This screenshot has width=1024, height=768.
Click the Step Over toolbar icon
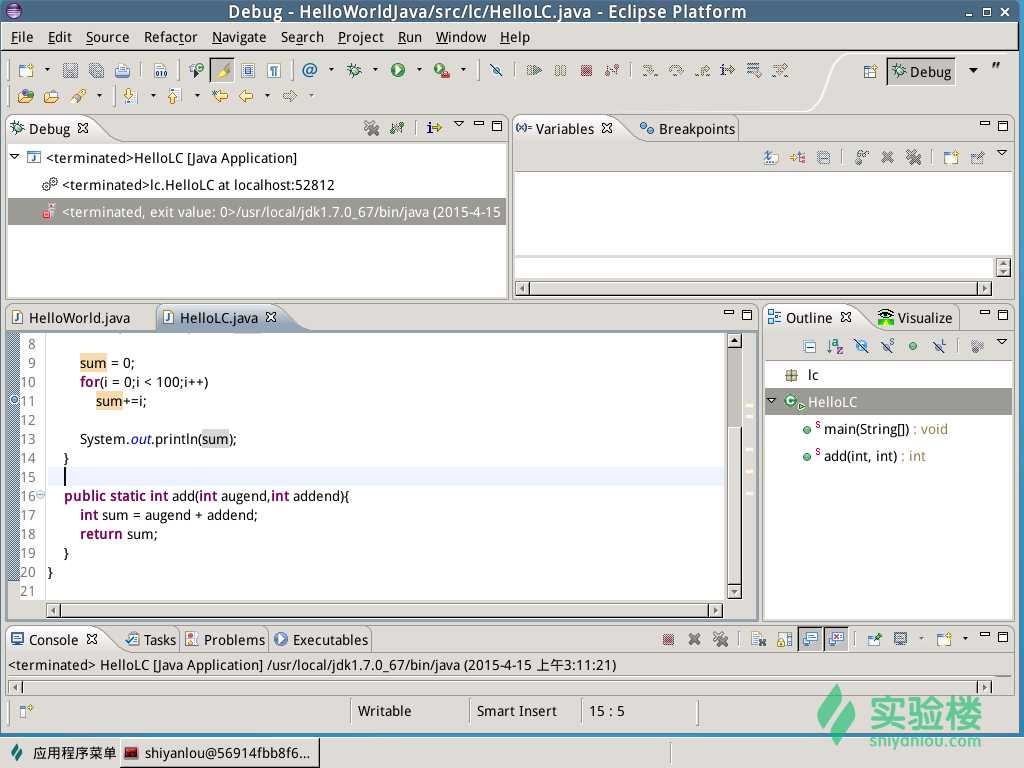pos(676,70)
